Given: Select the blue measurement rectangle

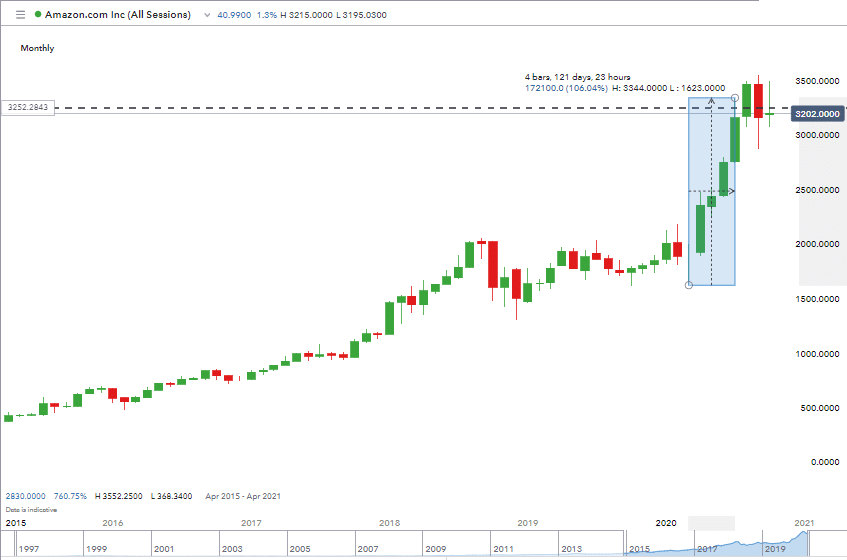Looking at the screenshot, I should point(711,191).
